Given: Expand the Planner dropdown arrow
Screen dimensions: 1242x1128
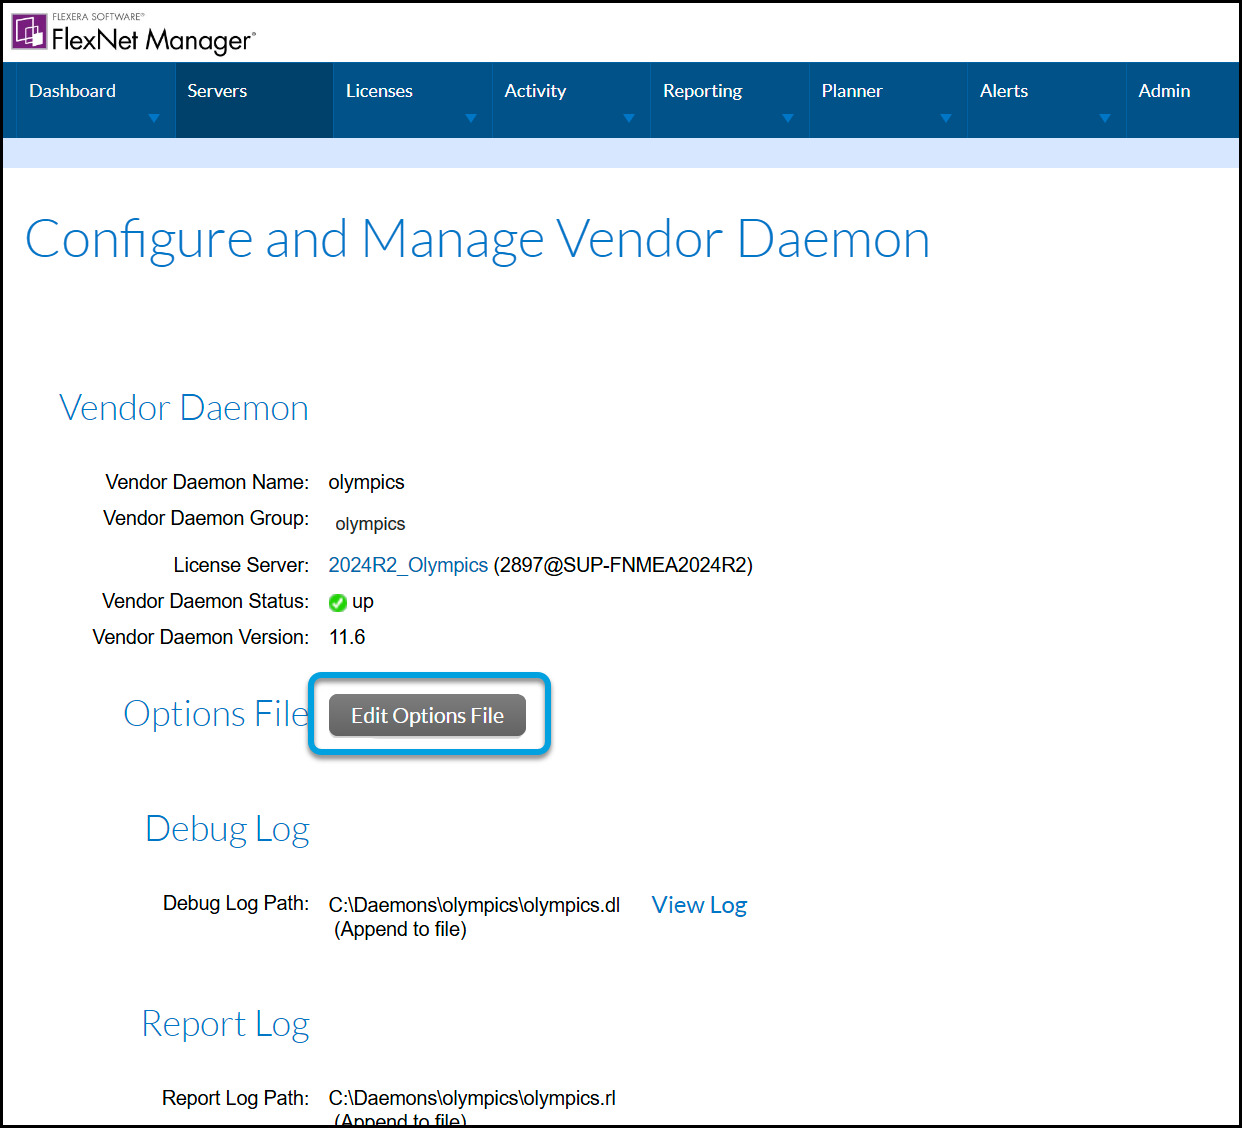Looking at the screenshot, I should click(x=946, y=118).
